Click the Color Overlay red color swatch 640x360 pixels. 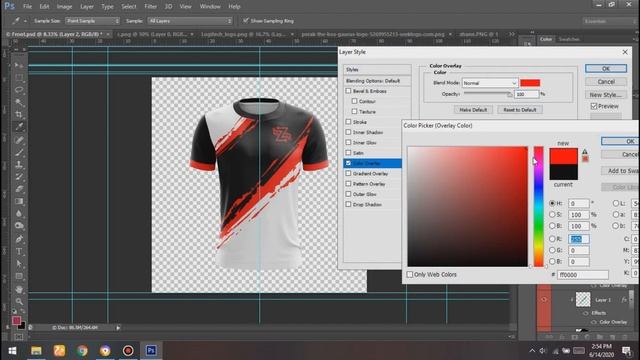click(x=530, y=83)
